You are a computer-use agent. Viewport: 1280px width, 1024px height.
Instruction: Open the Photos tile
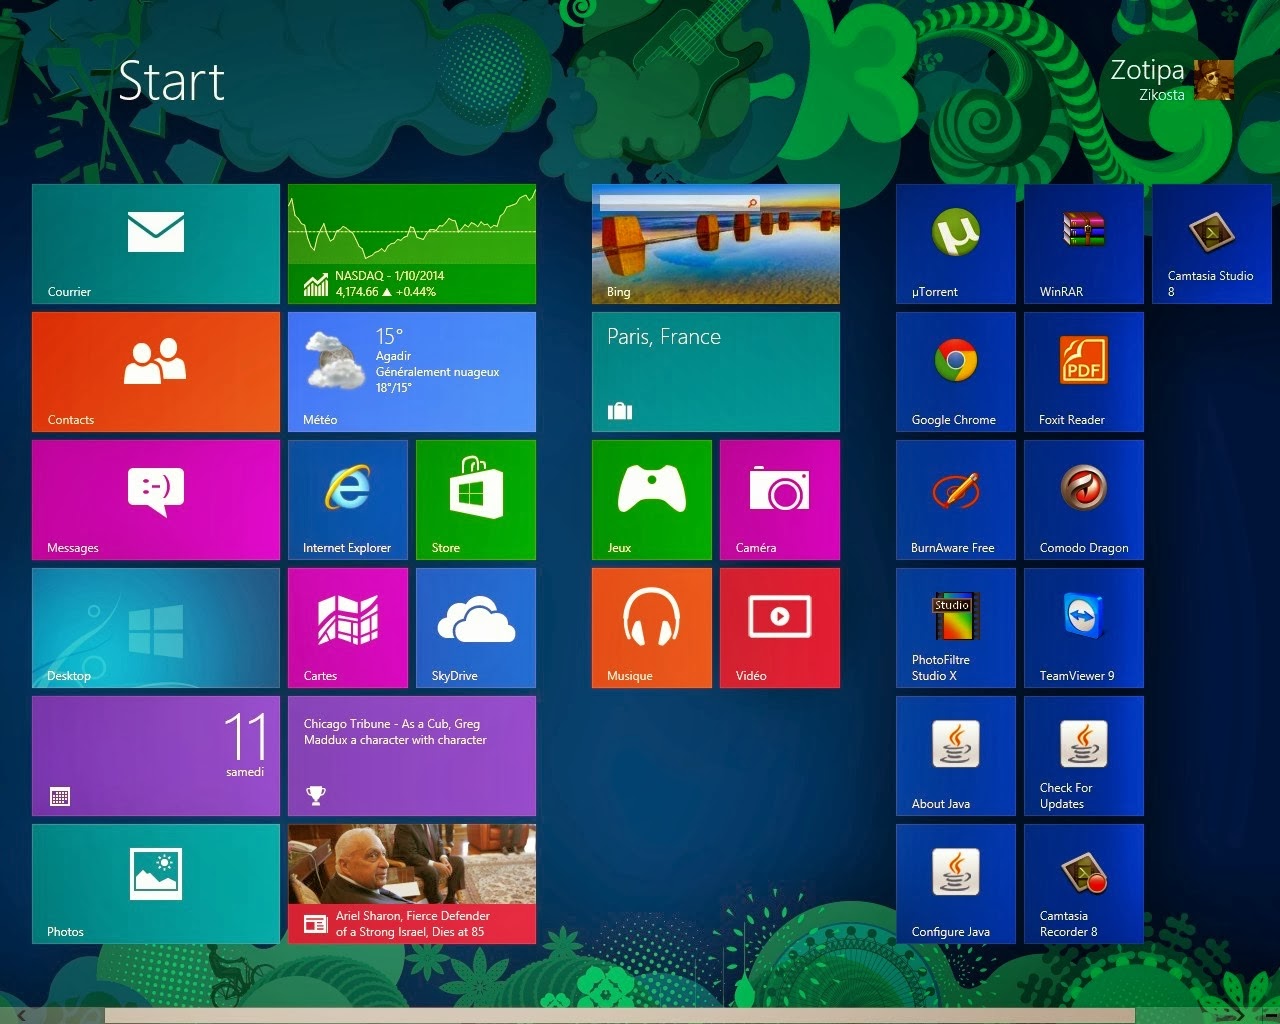point(156,884)
